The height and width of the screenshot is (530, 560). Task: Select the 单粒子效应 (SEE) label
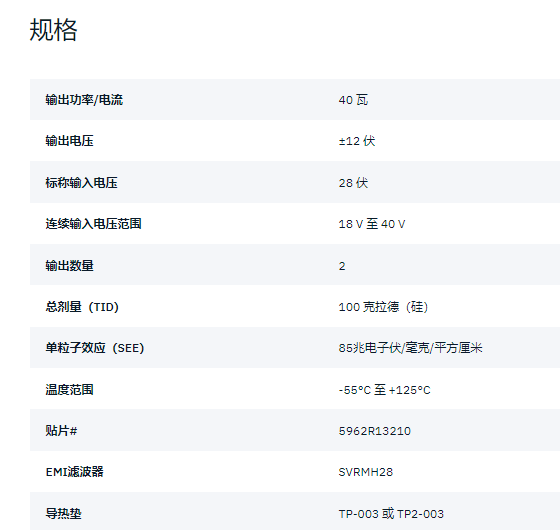[95, 348]
